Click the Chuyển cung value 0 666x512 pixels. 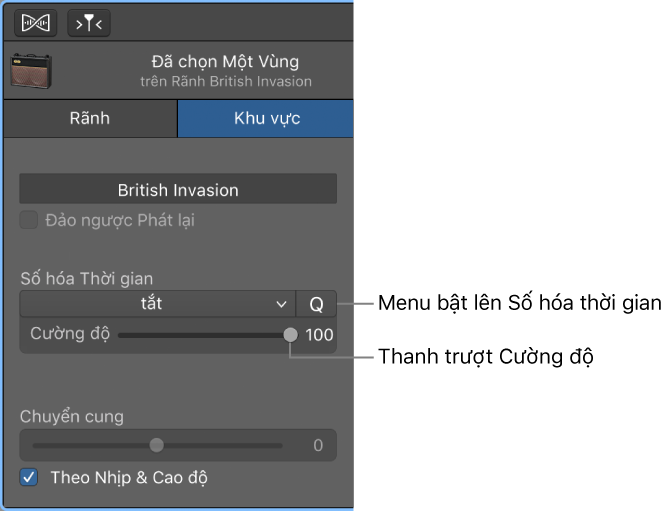coord(318,445)
